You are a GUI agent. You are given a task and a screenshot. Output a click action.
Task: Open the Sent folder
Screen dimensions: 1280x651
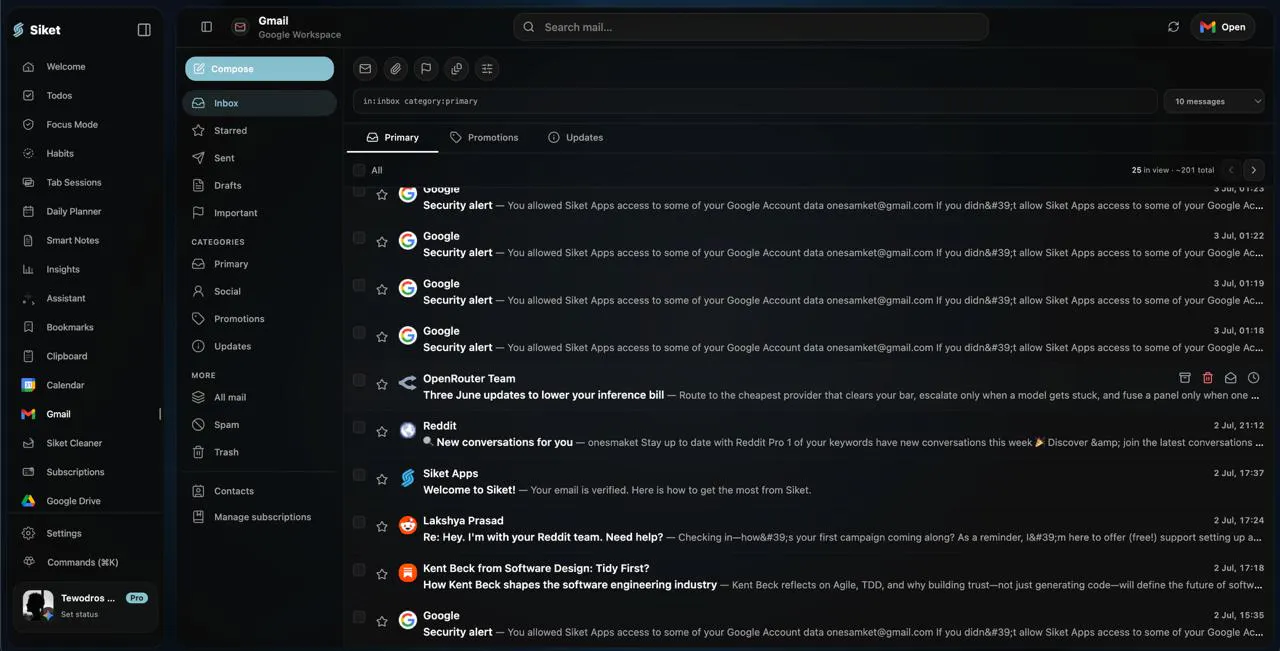pyautogui.click(x=259, y=158)
